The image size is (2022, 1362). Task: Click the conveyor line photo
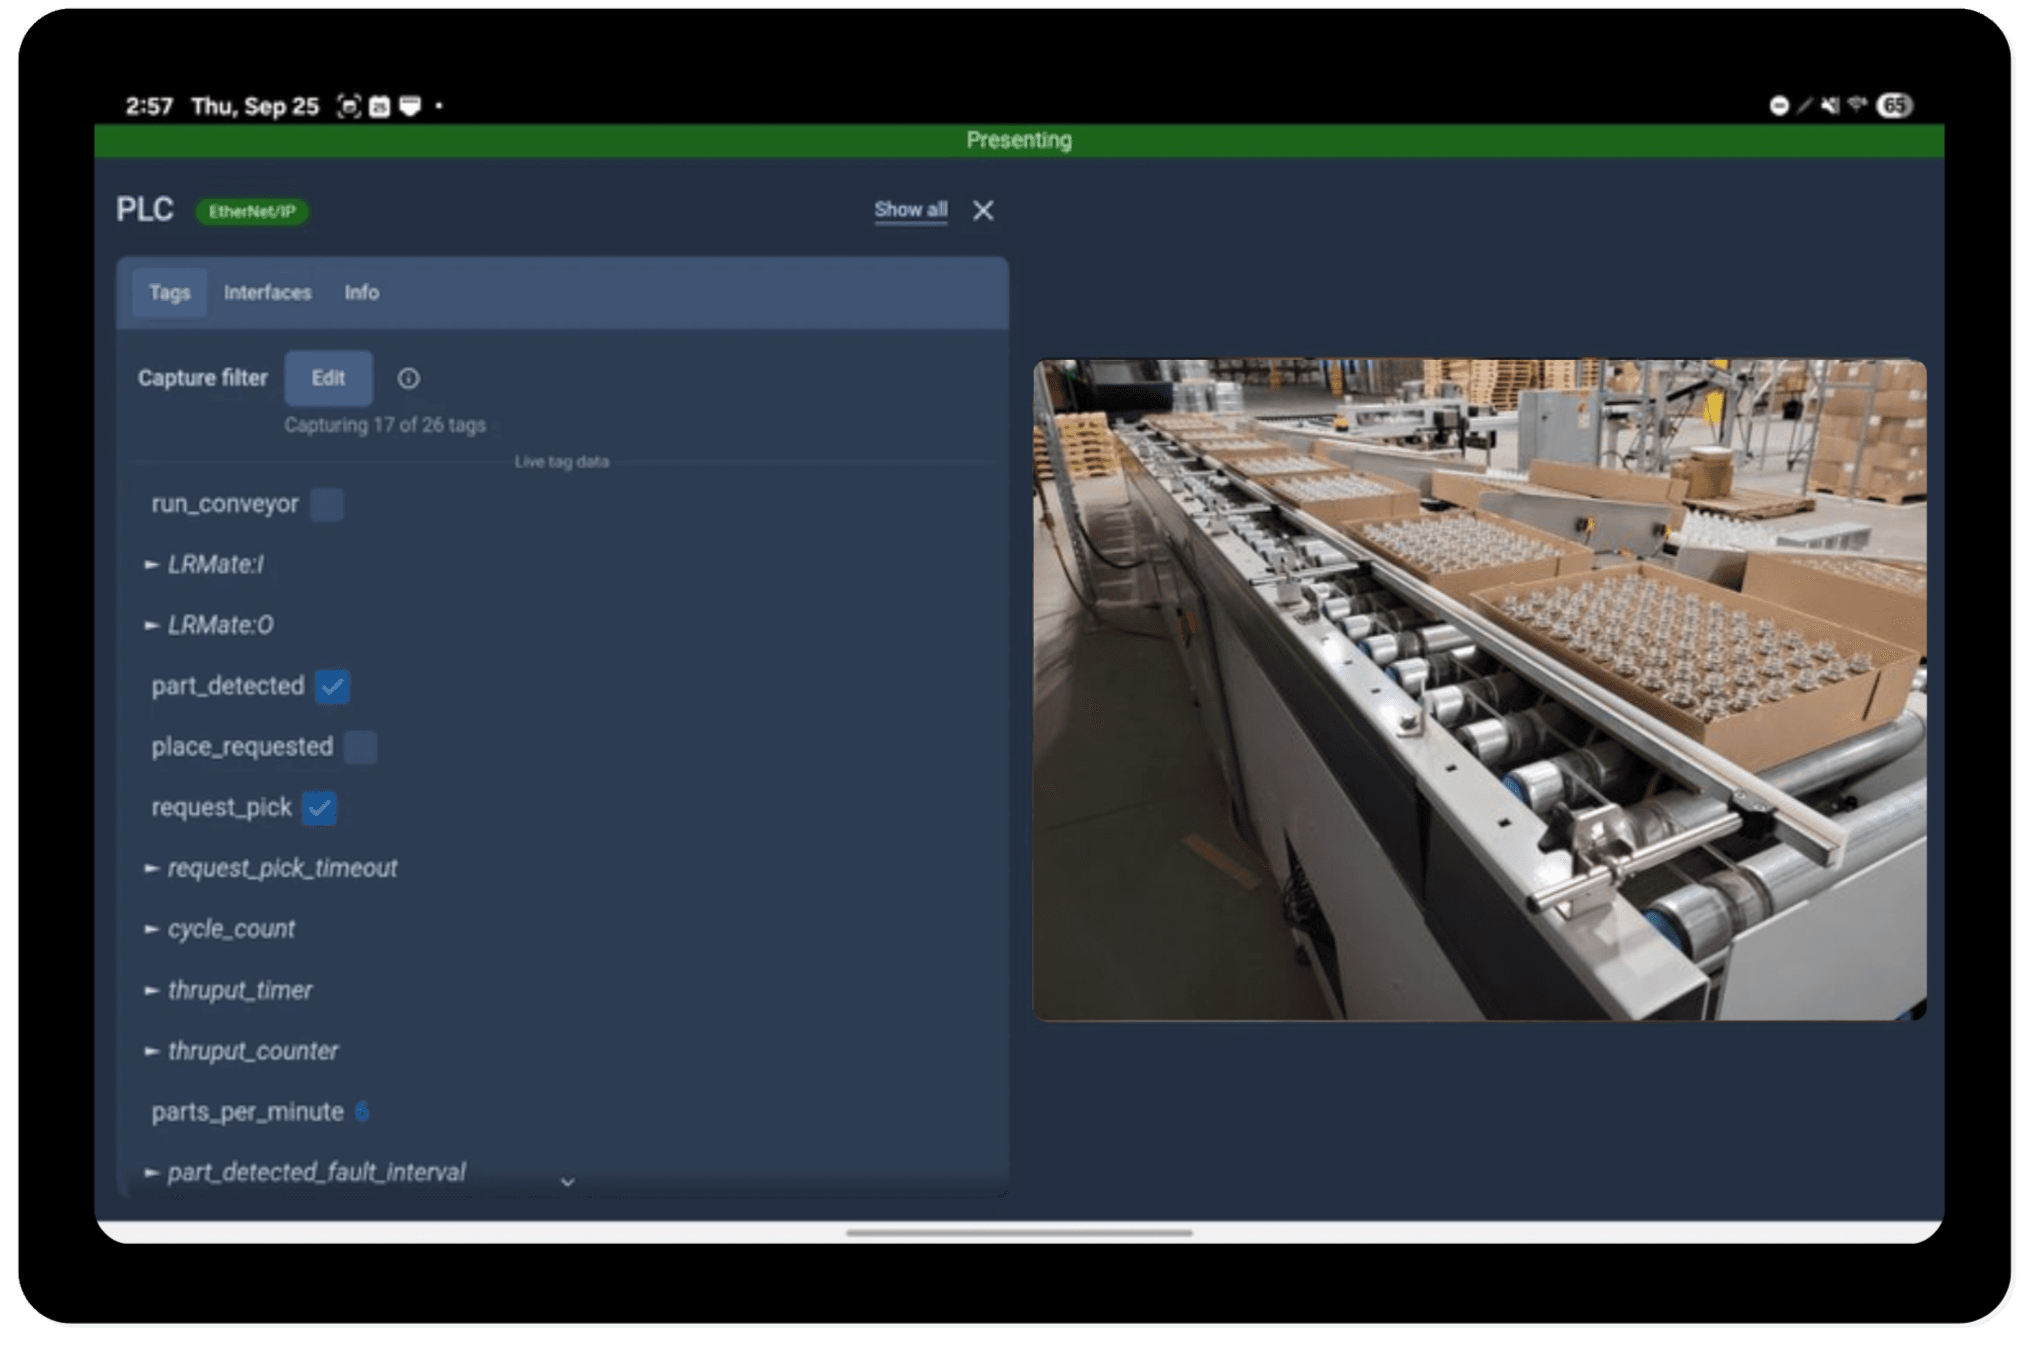tap(1479, 689)
